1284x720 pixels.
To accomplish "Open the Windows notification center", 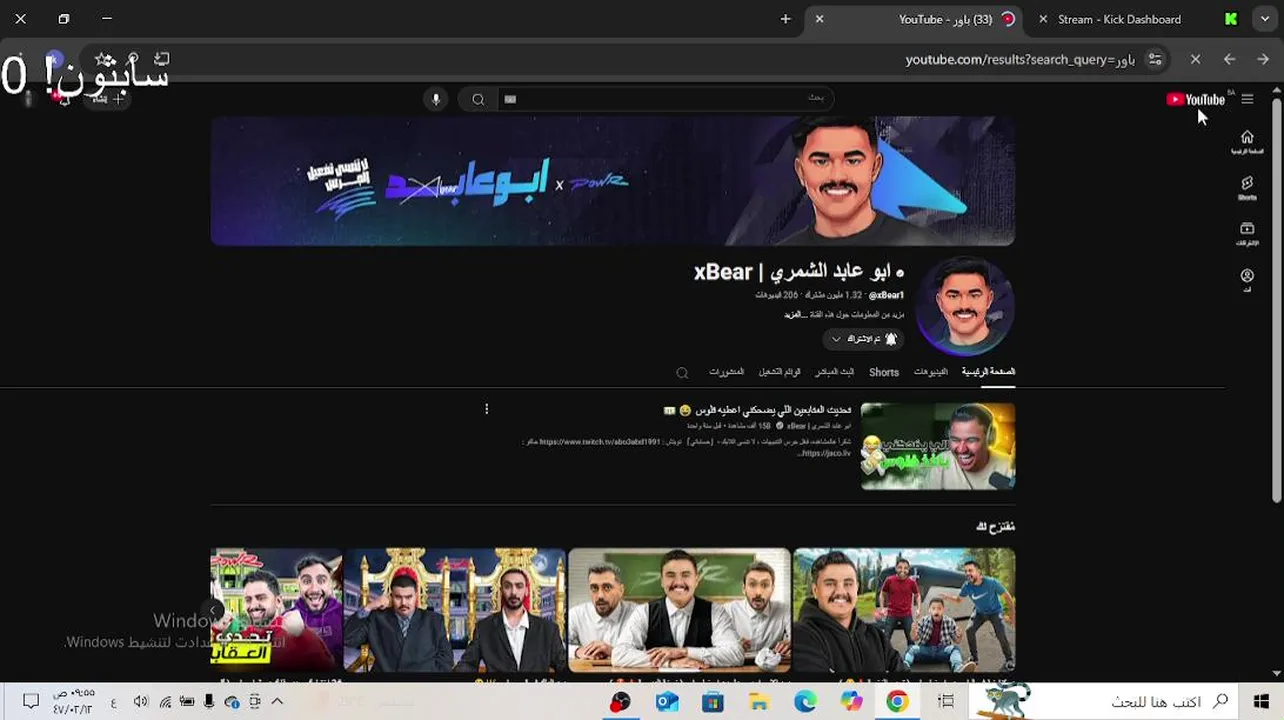I will (x=30, y=702).
